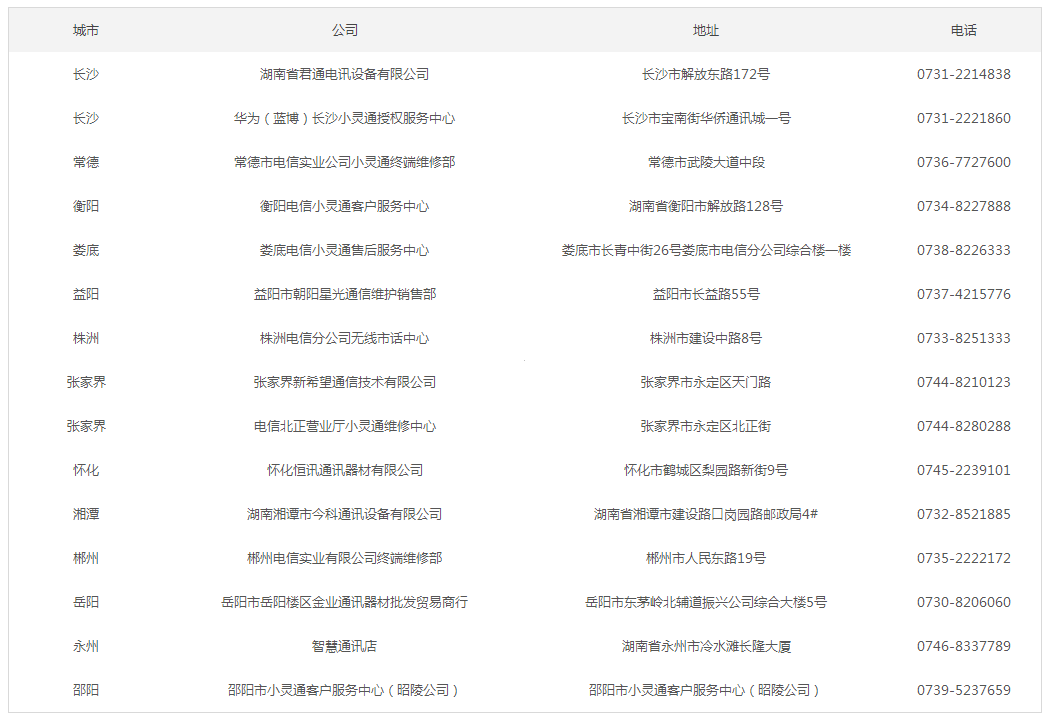Click address 长沙市宝南街华侨通讯城一号

[x=706, y=118]
